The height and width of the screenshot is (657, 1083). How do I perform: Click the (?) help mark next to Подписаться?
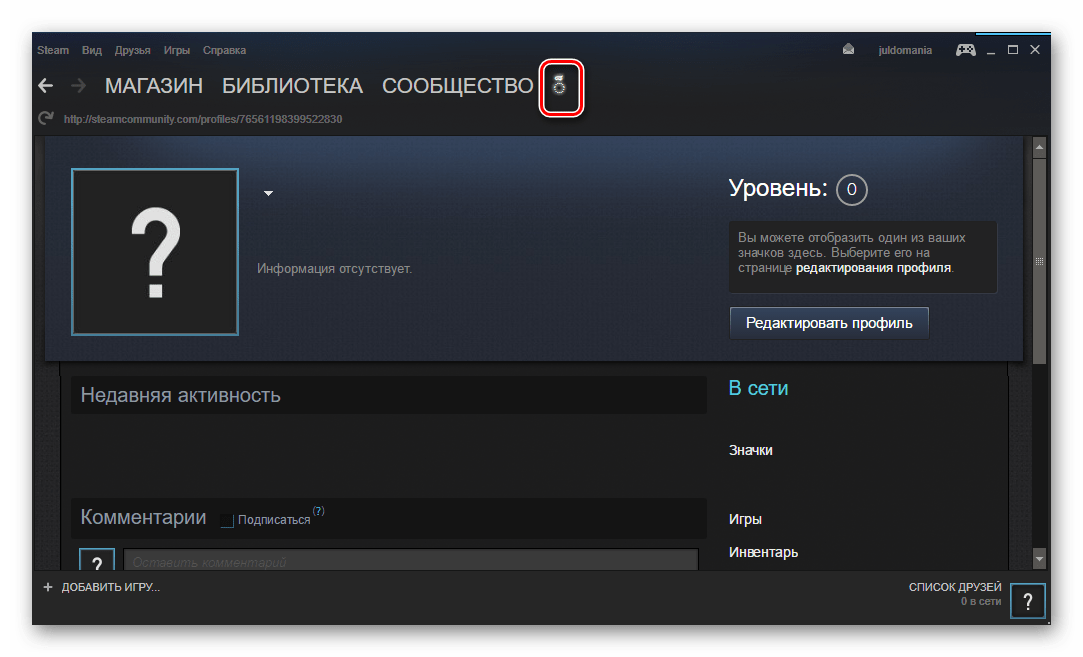pos(318,511)
